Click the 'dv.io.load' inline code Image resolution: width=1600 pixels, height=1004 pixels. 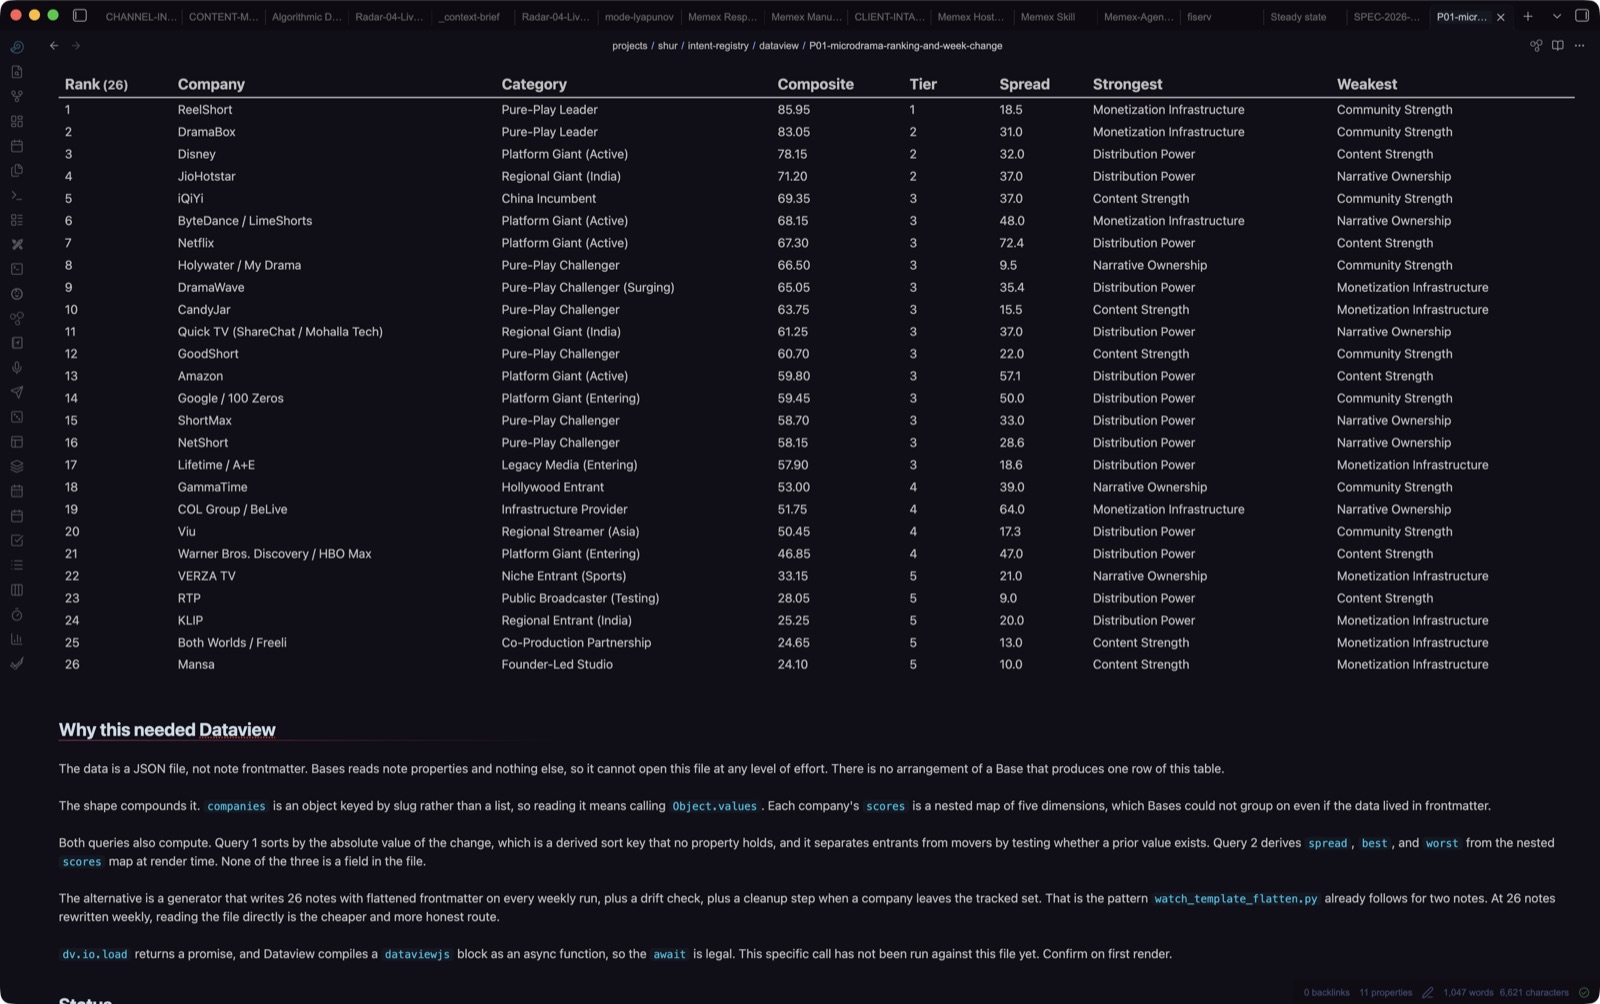95,954
